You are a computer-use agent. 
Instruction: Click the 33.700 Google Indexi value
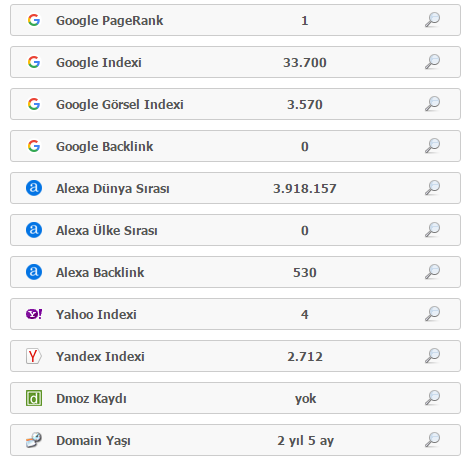click(x=305, y=63)
